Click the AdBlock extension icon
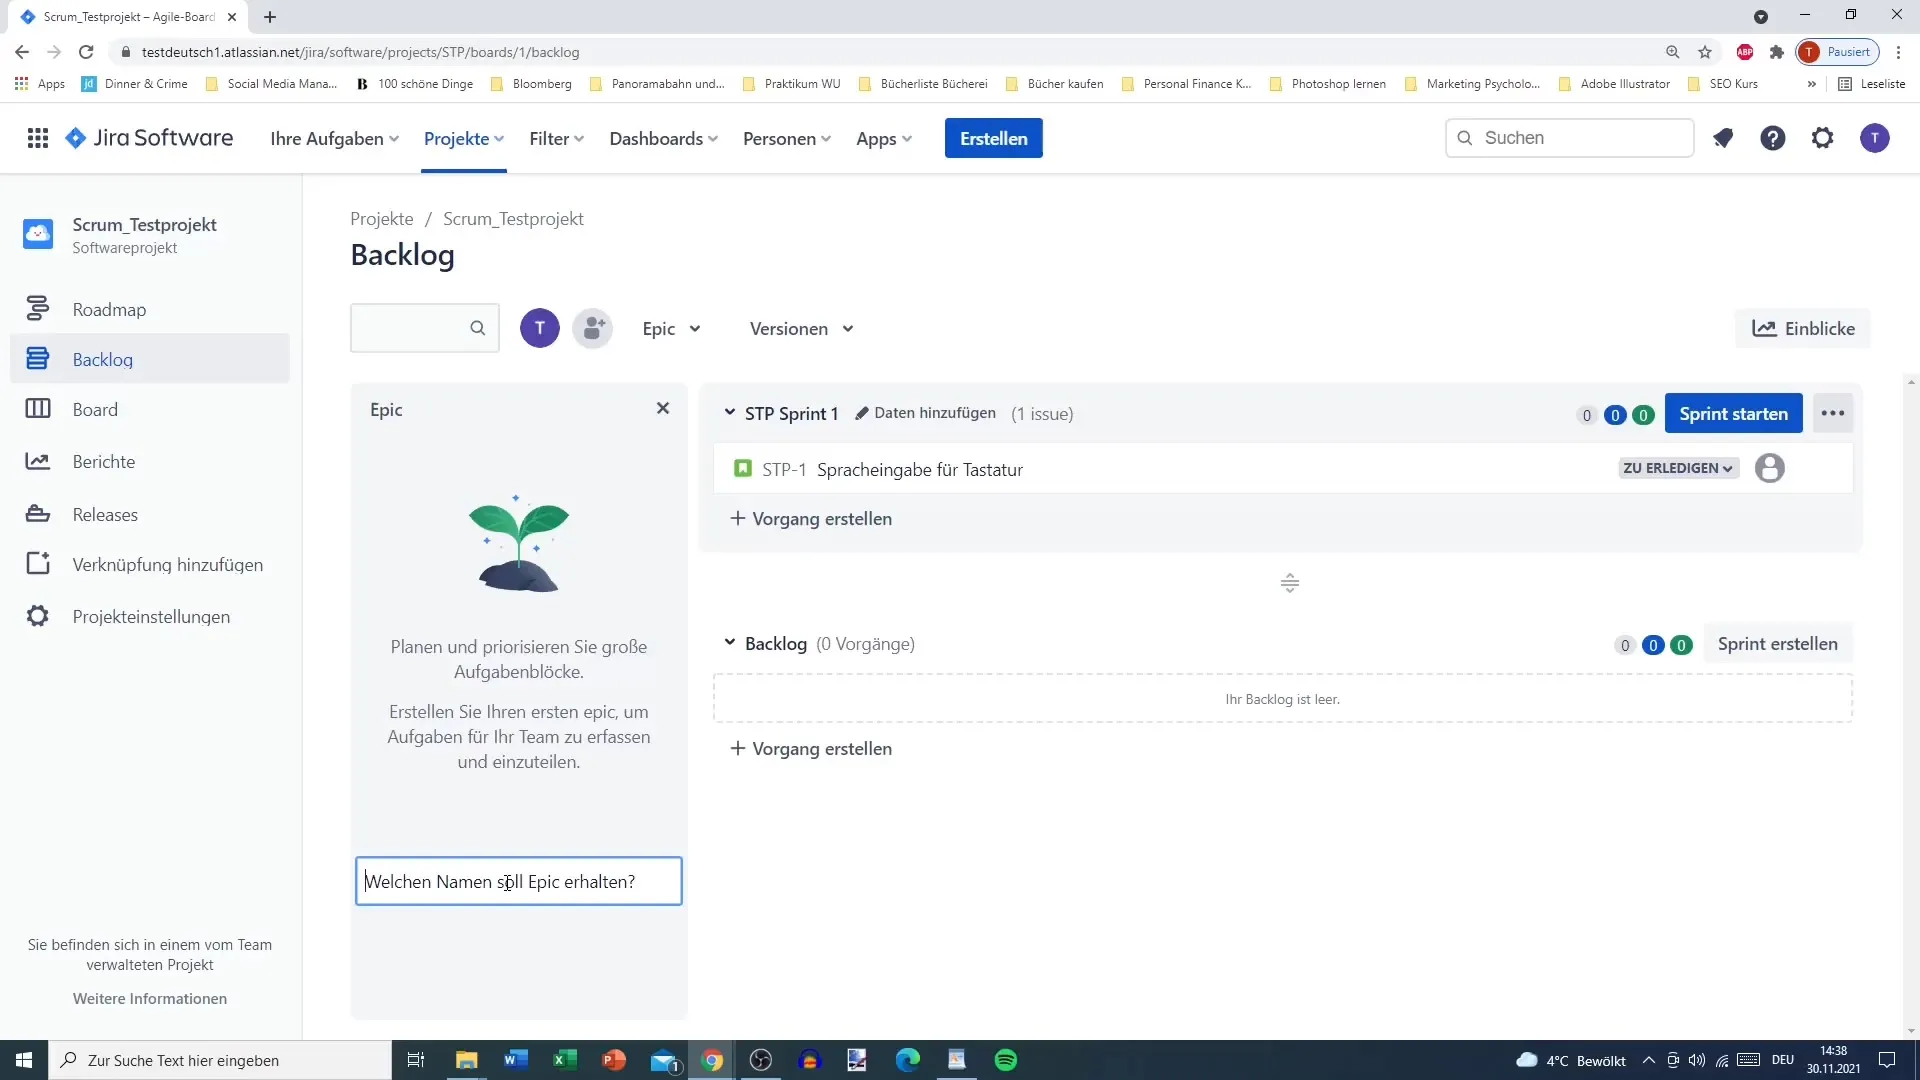Image resolution: width=1920 pixels, height=1080 pixels. tap(1745, 52)
